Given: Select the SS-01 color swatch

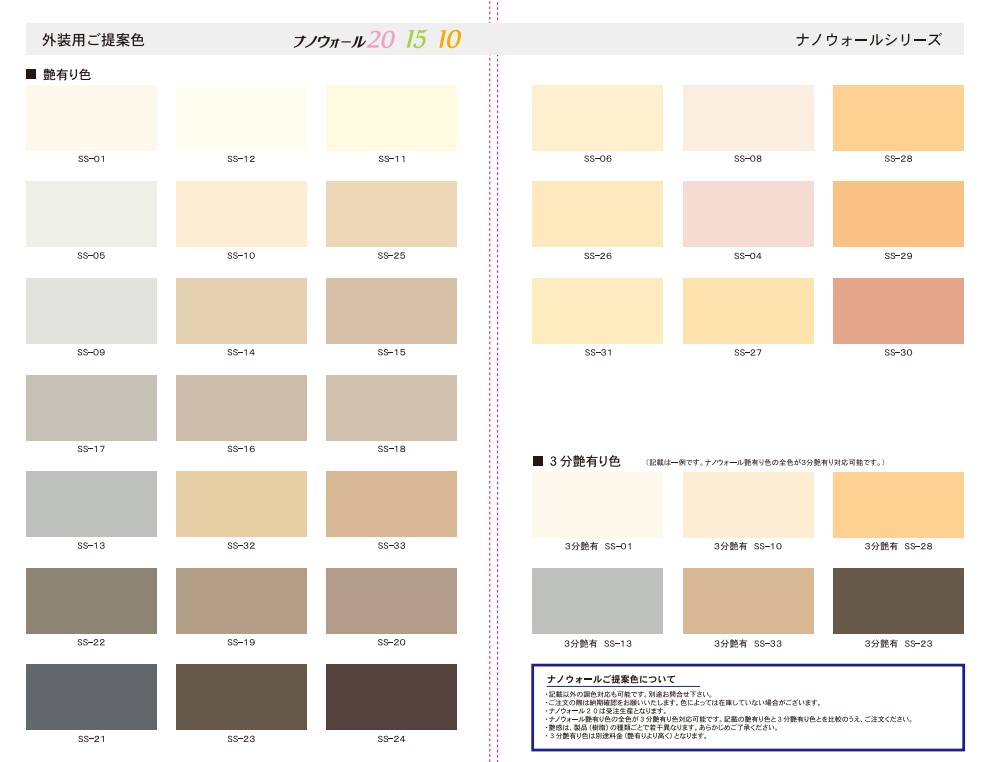Looking at the screenshot, I should (x=91, y=117).
